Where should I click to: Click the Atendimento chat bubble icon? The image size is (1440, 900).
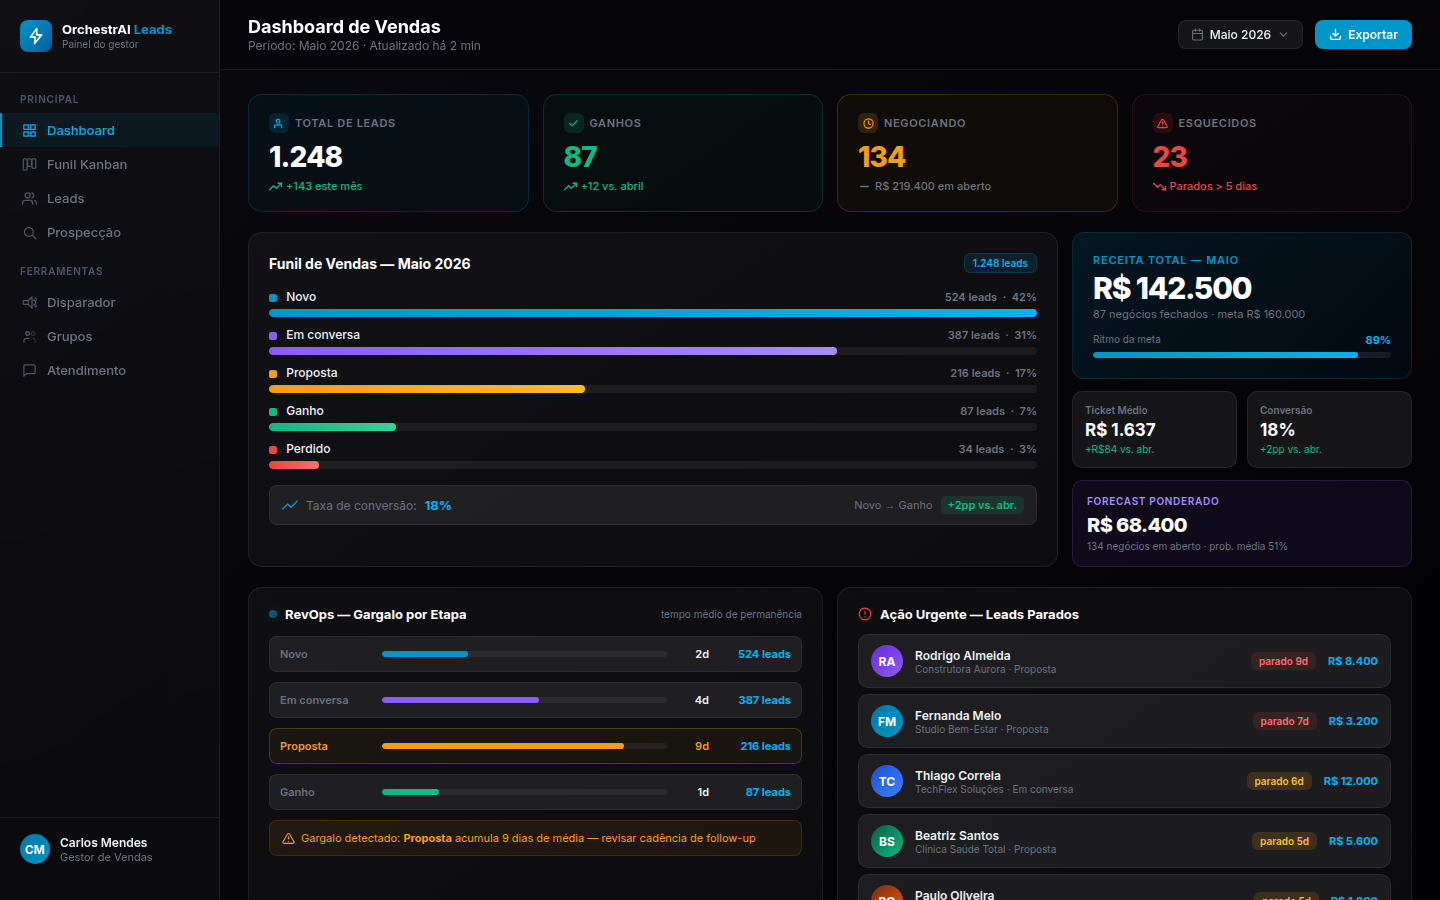click(29, 371)
